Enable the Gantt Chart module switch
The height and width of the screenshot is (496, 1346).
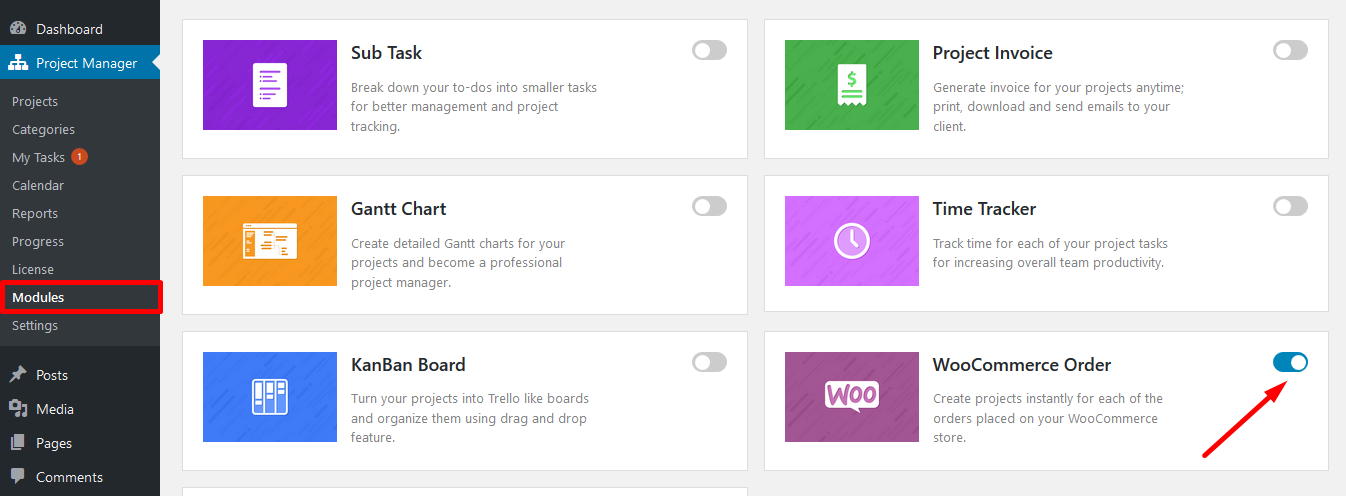pos(709,206)
